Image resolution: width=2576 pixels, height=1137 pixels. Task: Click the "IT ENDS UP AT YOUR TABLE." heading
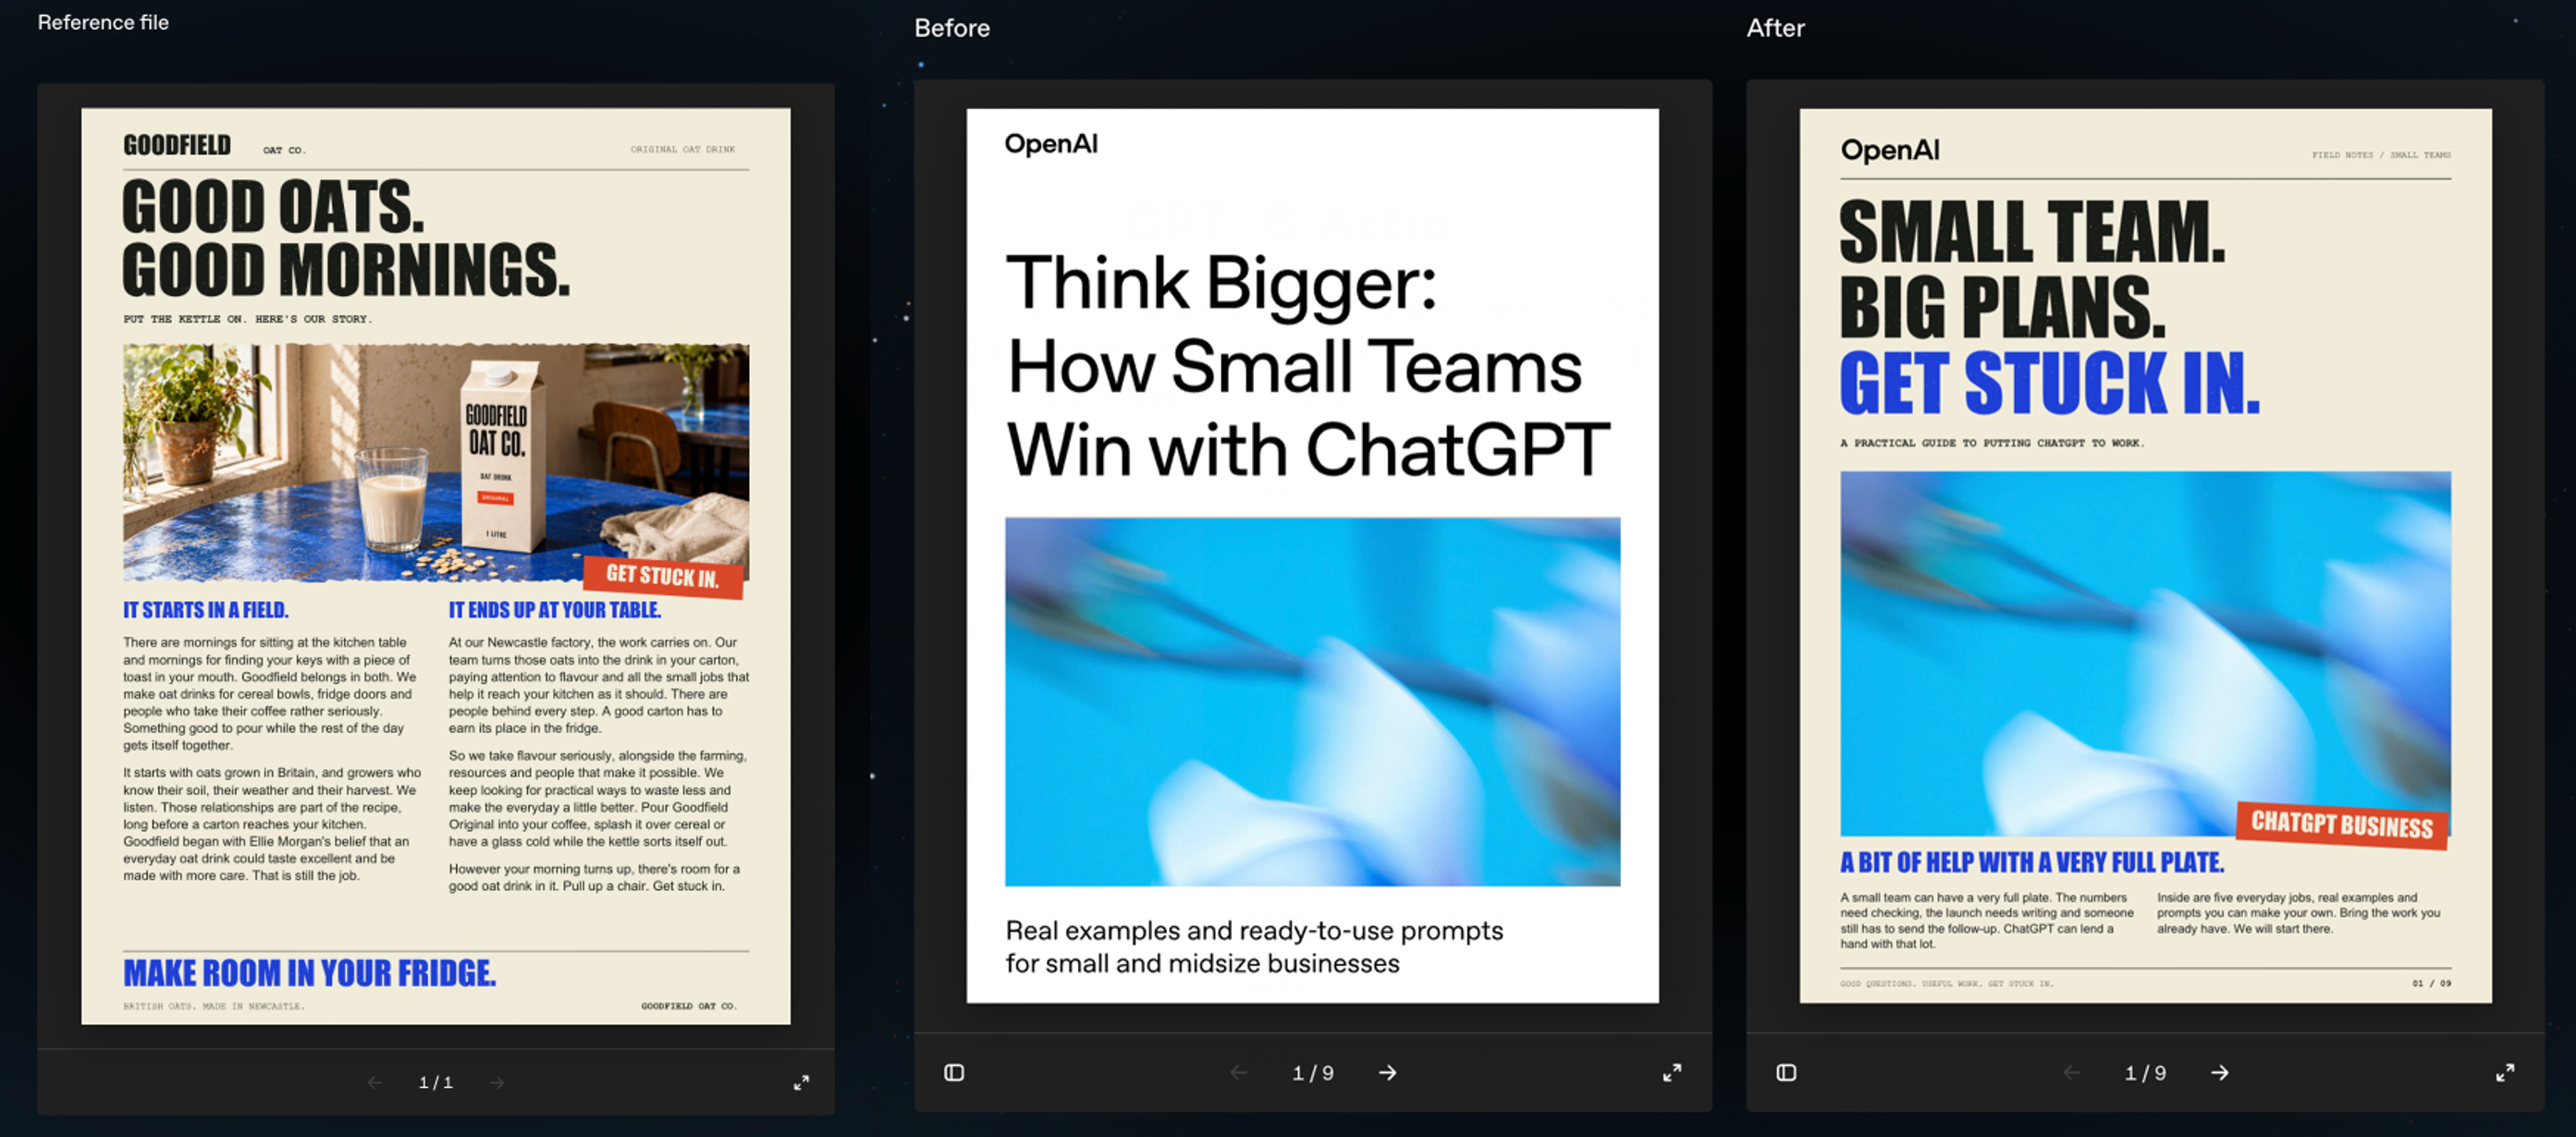(554, 610)
